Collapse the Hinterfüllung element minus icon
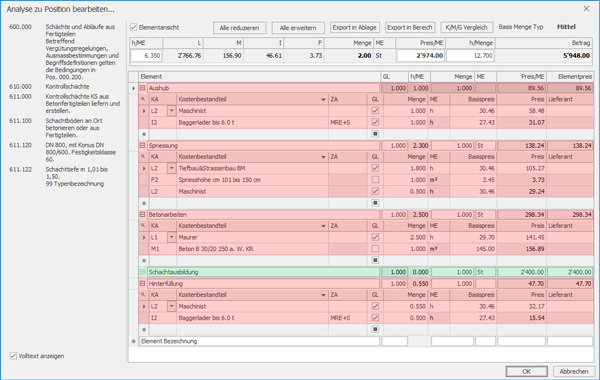This screenshot has height=380, width=600. coord(143,284)
